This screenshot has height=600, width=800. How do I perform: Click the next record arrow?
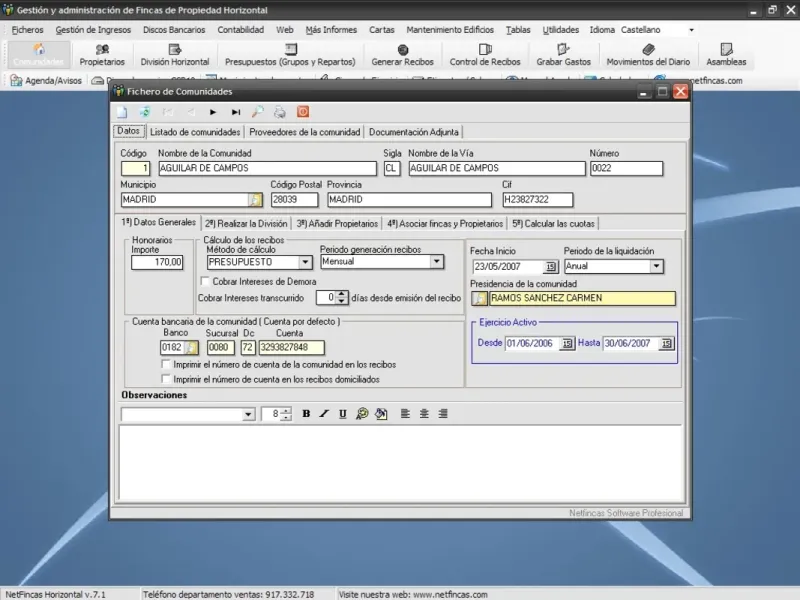(x=213, y=112)
